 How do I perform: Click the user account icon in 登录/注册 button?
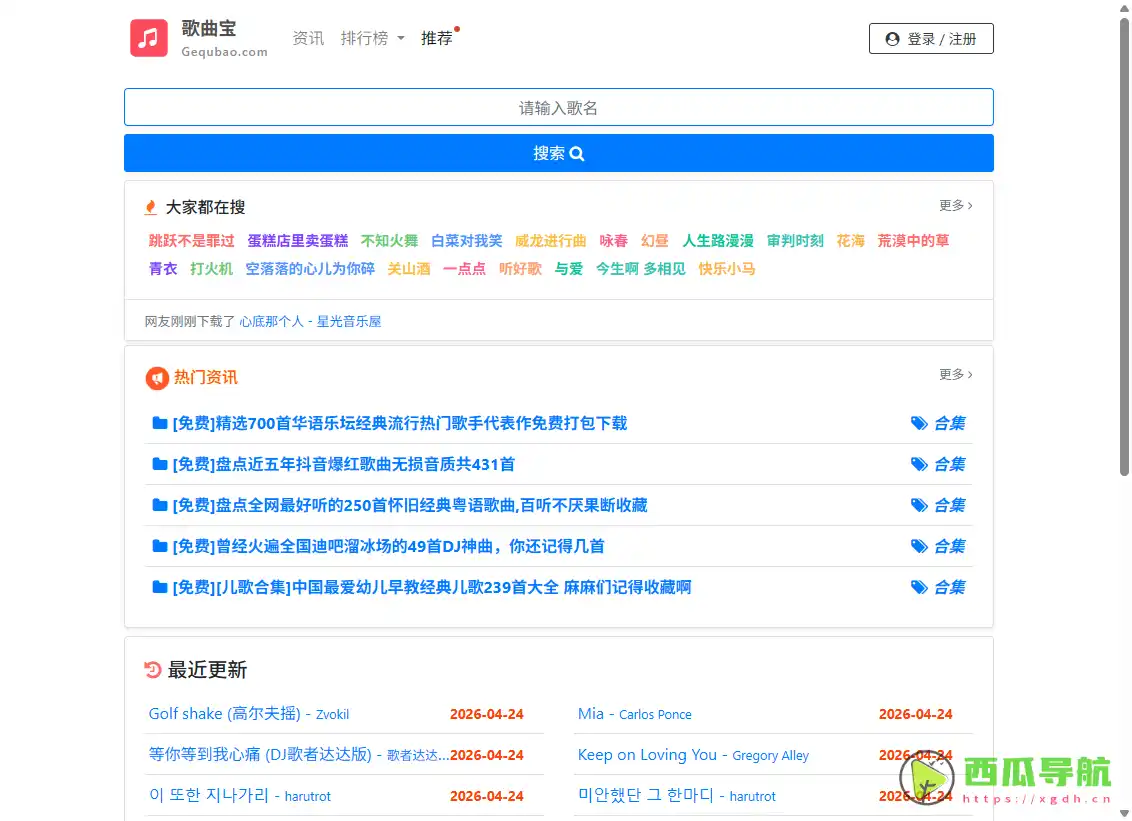(891, 39)
